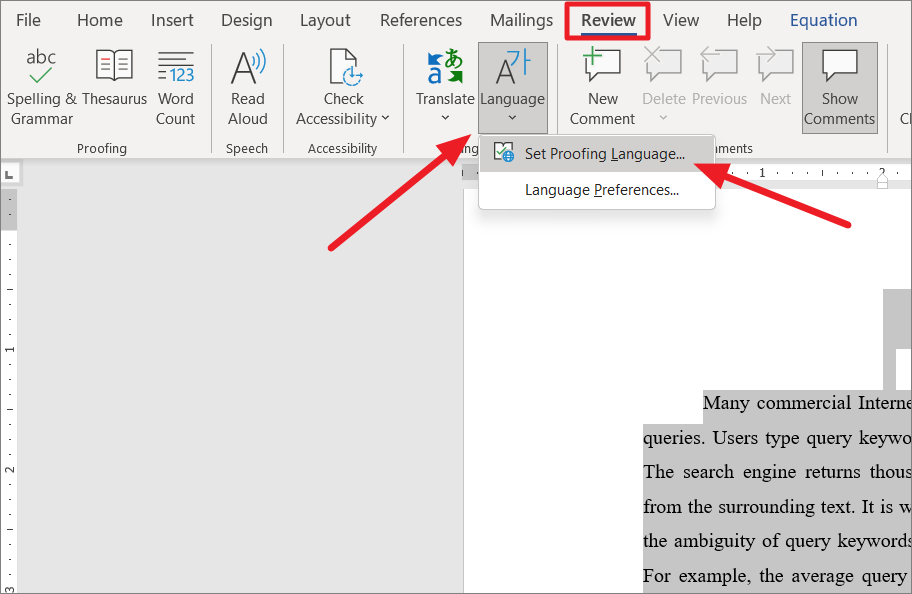The width and height of the screenshot is (912, 594).
Task: Expand the Translate dropdown chevron
Action: (x=445, y=118)
